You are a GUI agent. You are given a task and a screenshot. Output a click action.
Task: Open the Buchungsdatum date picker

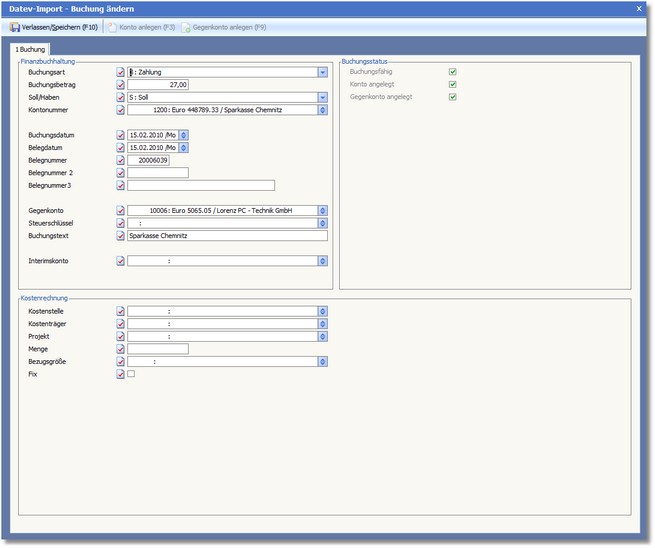(x=184, y=135)
